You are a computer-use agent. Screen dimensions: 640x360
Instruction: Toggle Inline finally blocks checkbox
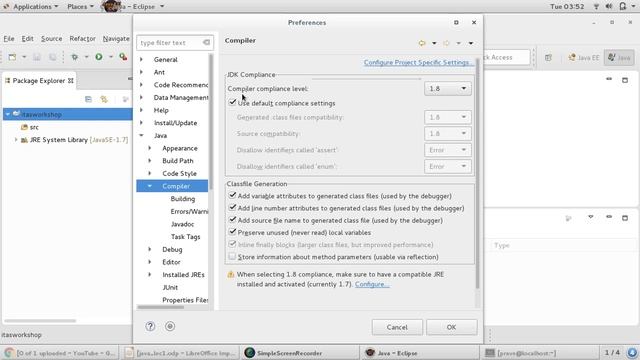click(x=232, y=244)
